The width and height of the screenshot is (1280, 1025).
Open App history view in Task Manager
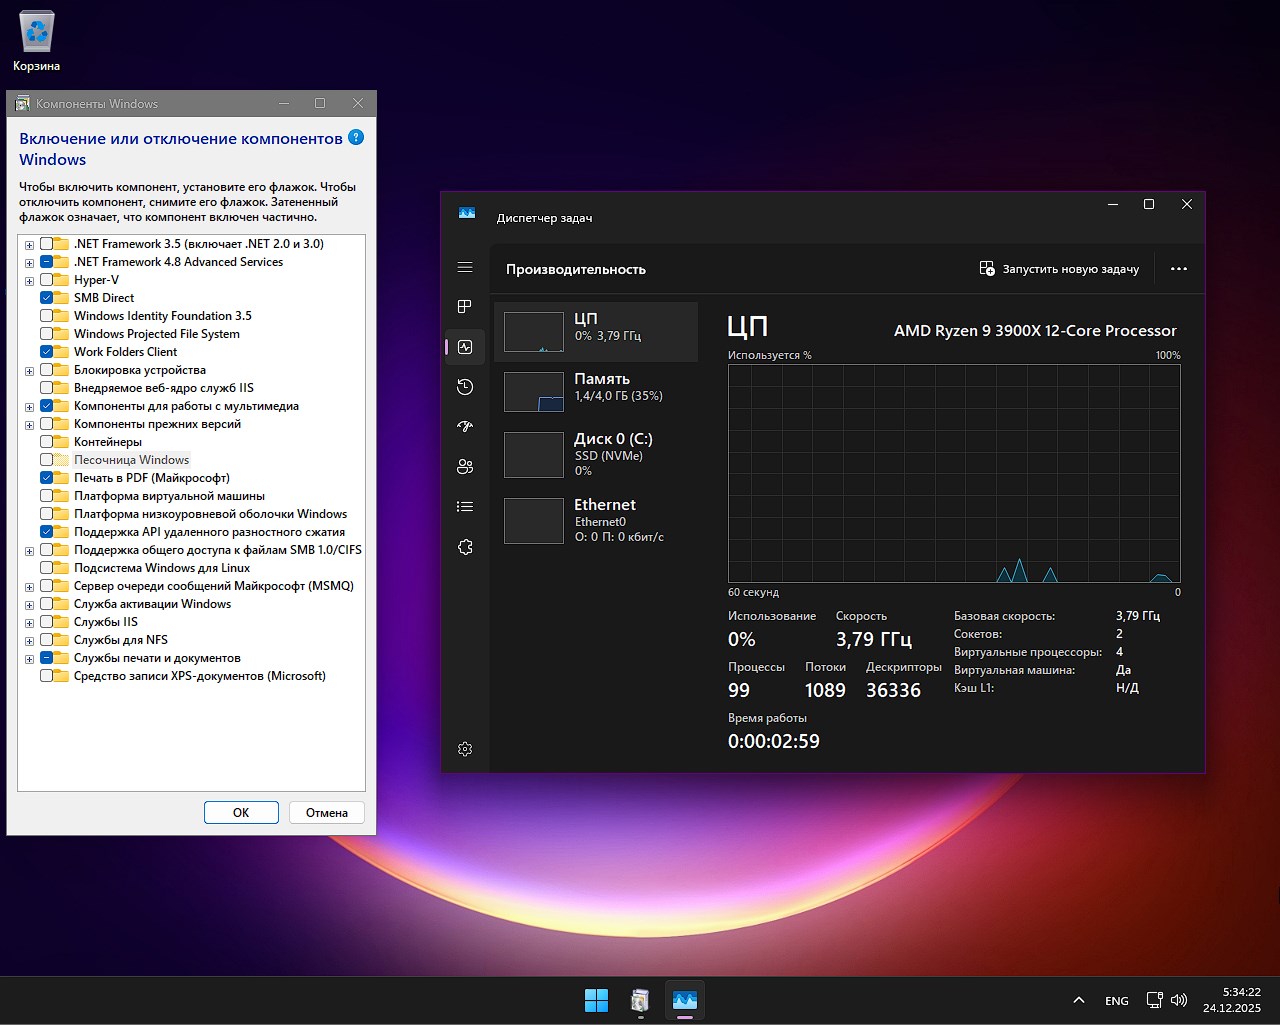pos(465,387)
